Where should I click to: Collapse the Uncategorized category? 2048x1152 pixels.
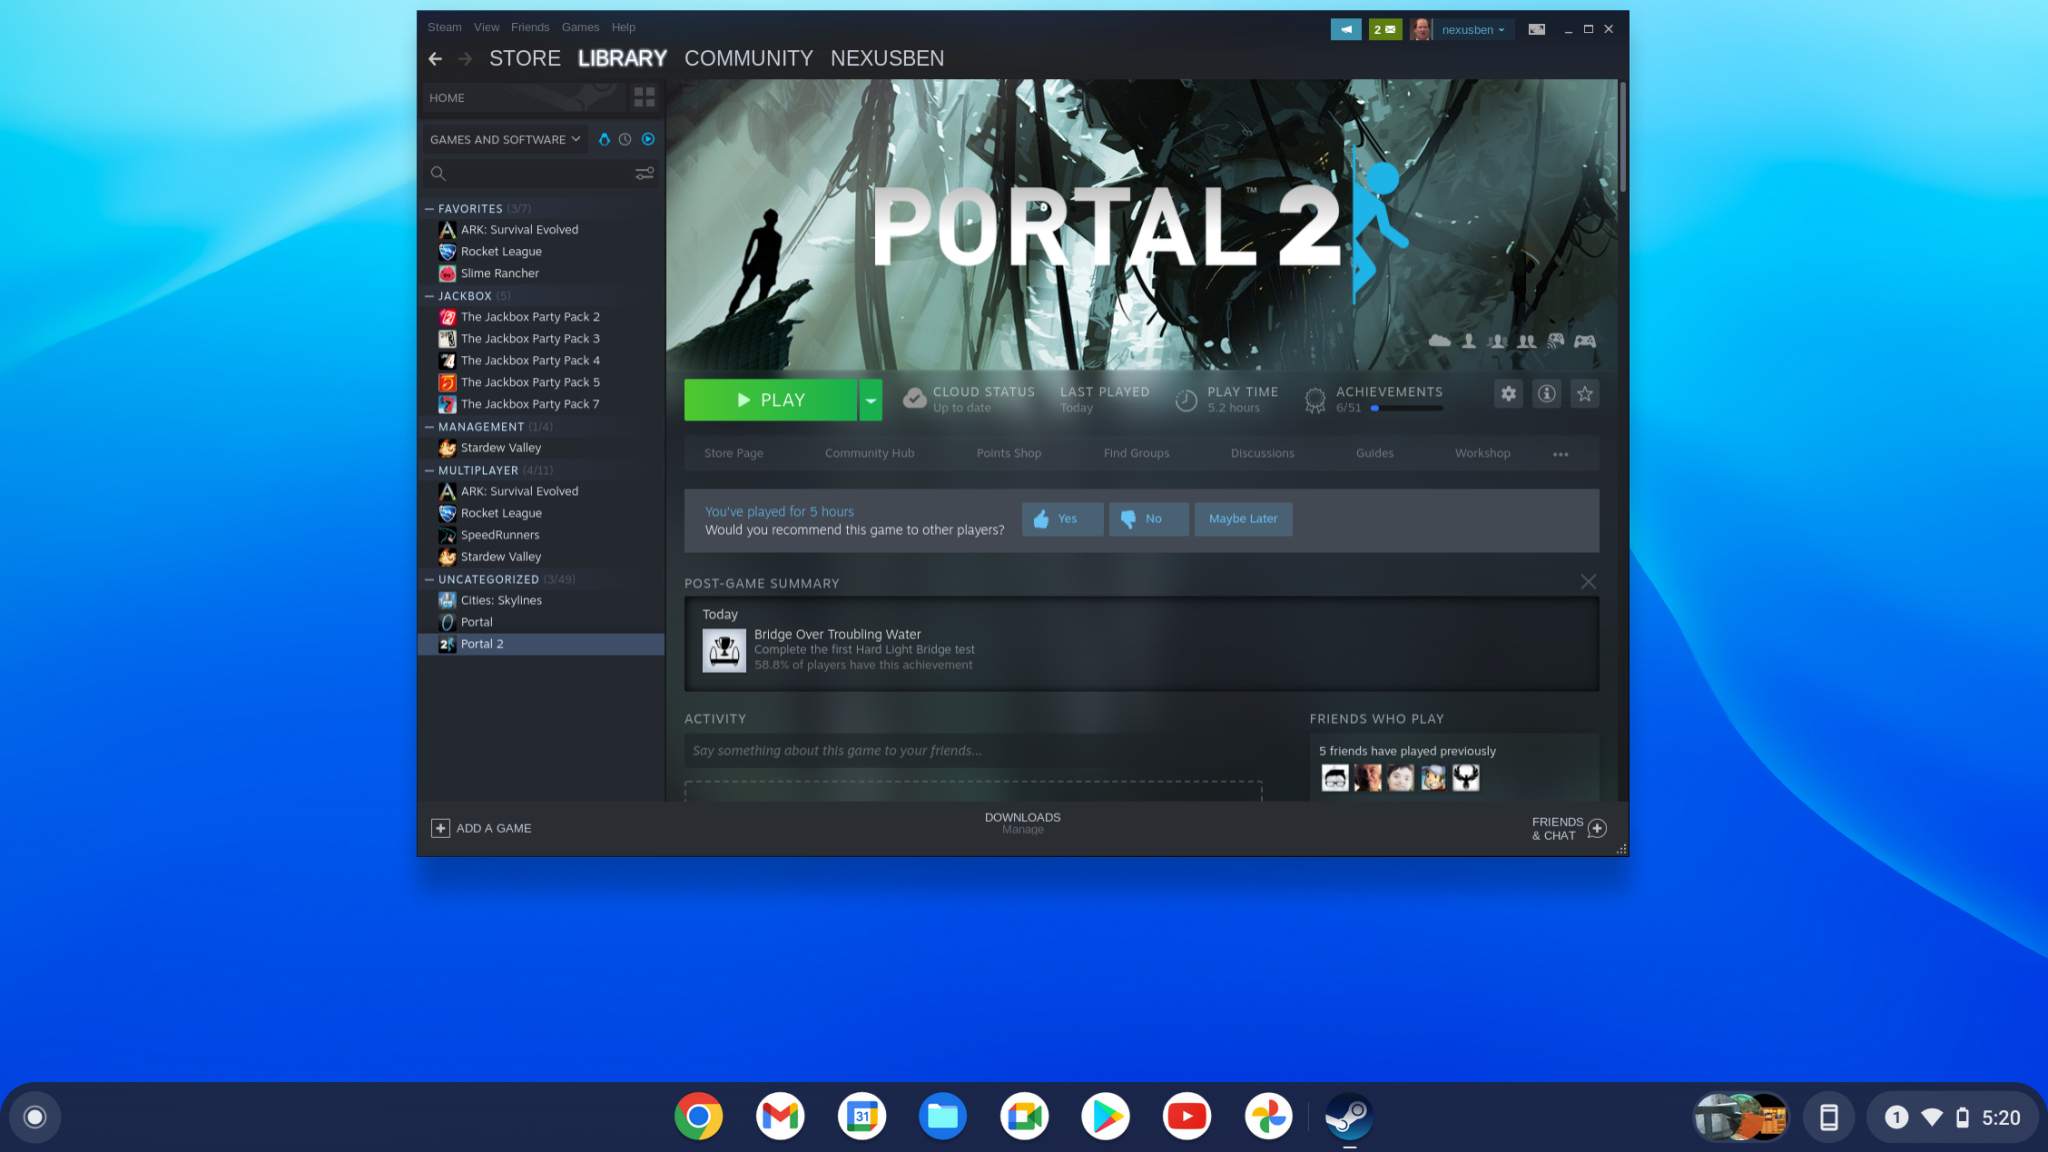429,579
